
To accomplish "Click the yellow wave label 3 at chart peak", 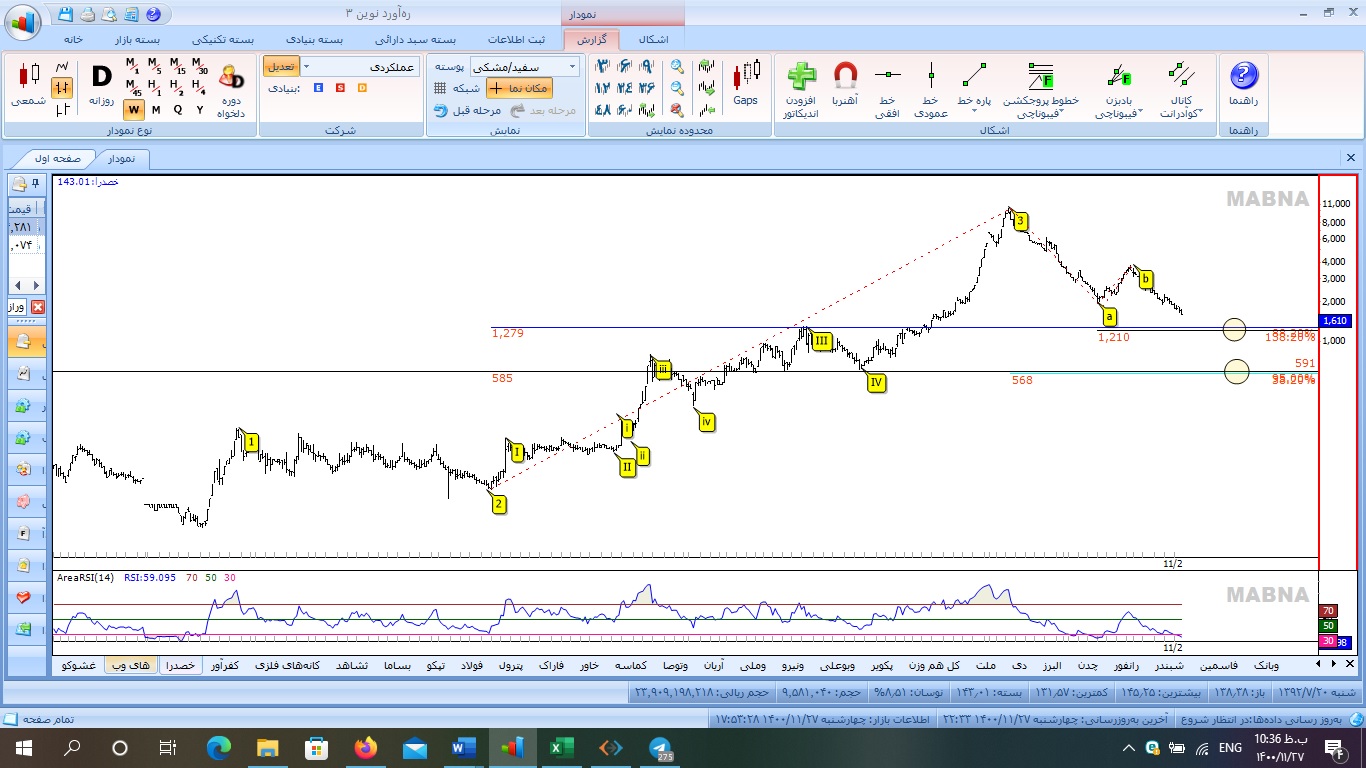I will click(1021, 222).
